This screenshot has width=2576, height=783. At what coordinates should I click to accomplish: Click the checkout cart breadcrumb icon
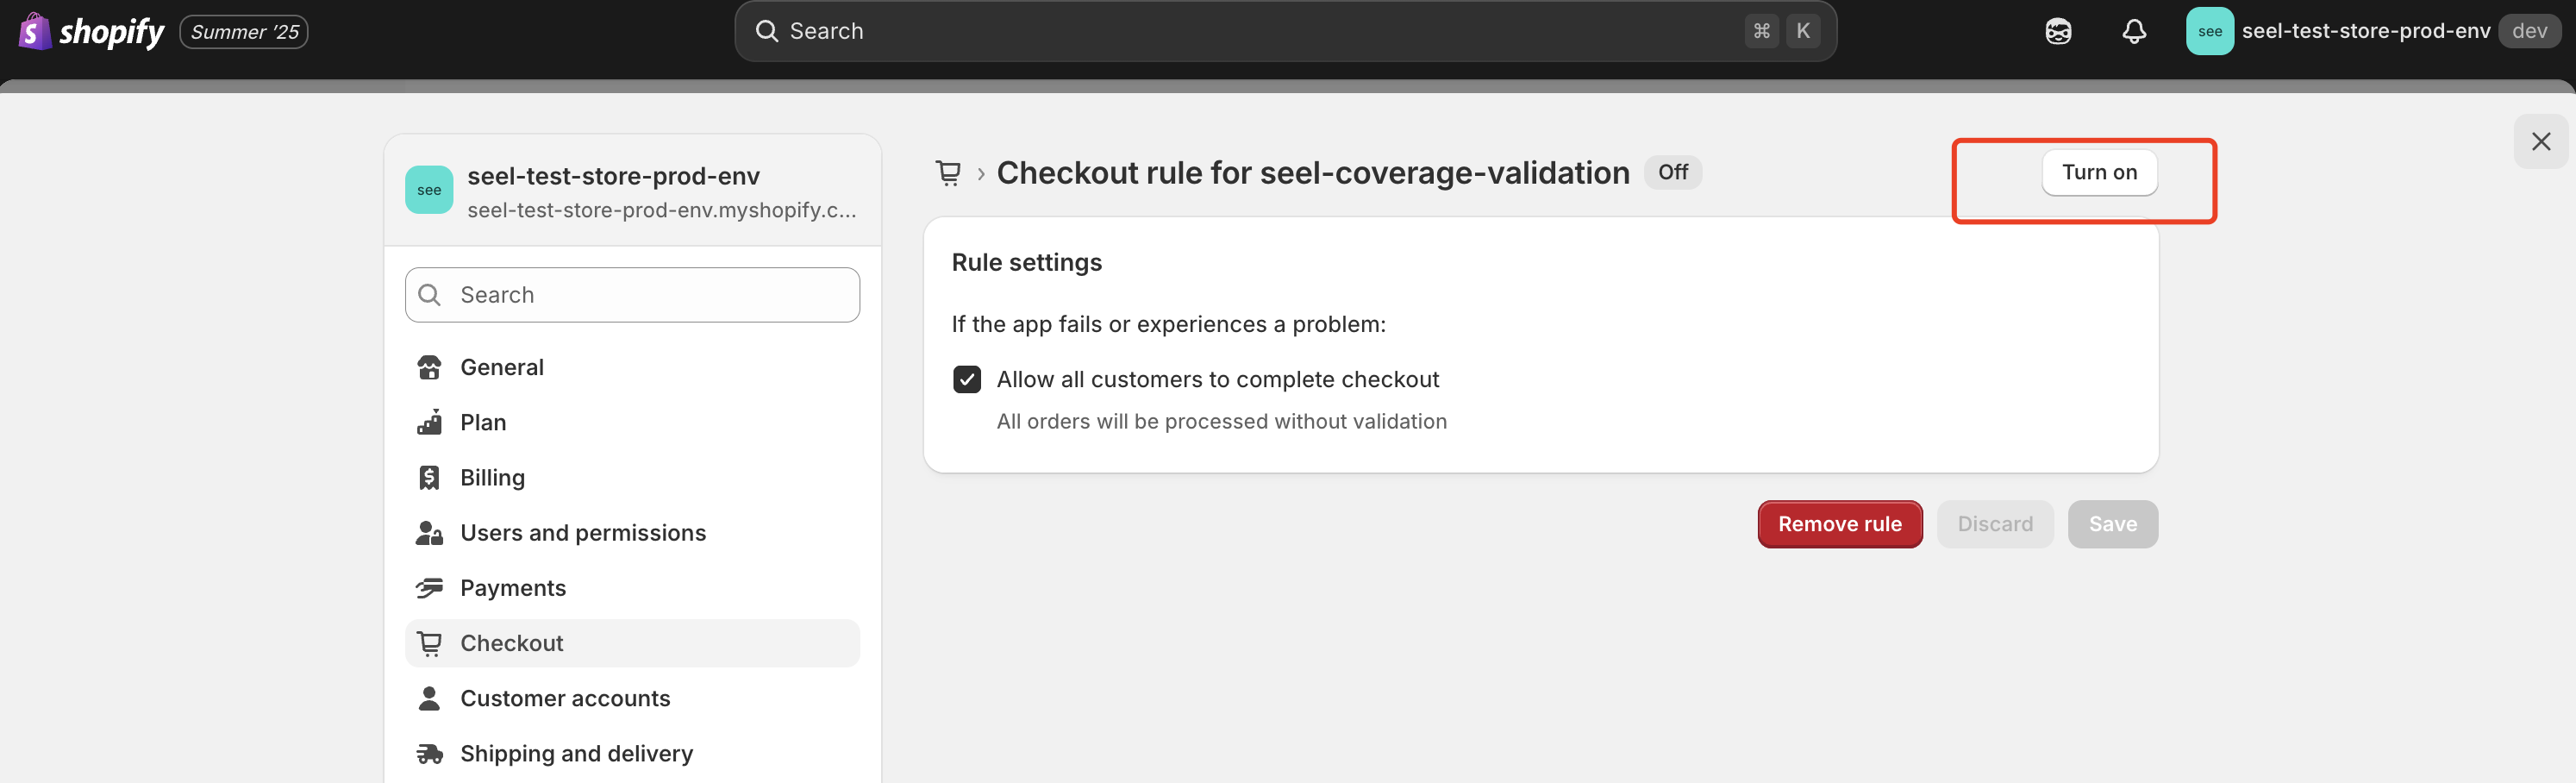click(x=947, y=174)
